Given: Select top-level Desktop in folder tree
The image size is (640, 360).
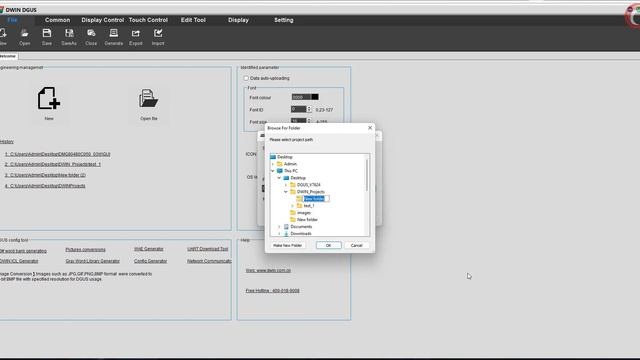Looking at the screenshot, I should point(285,157).
